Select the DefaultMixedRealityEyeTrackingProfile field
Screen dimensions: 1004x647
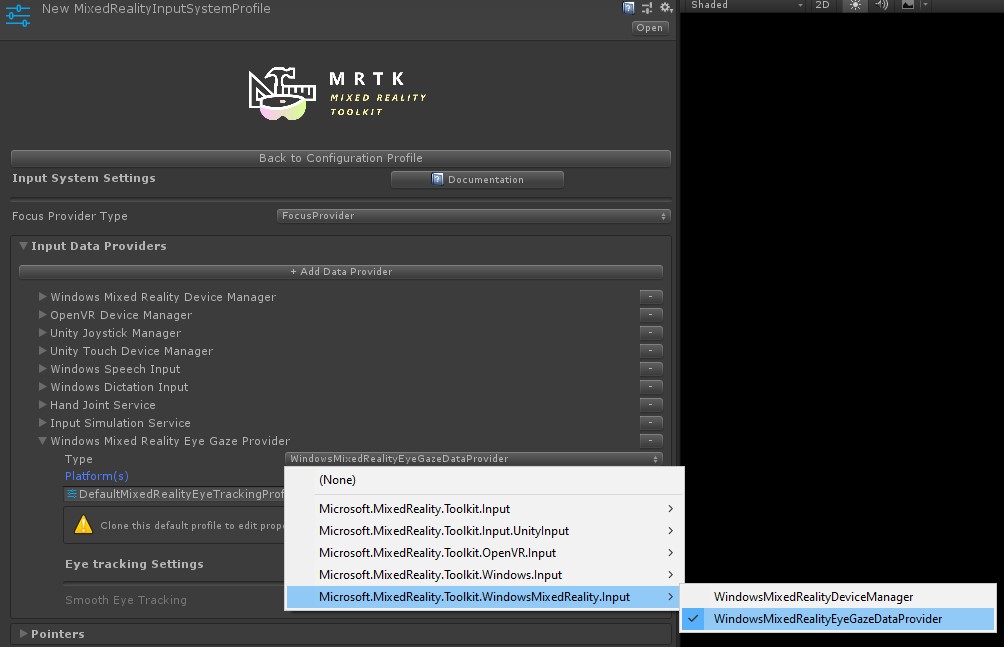point(174,494)
